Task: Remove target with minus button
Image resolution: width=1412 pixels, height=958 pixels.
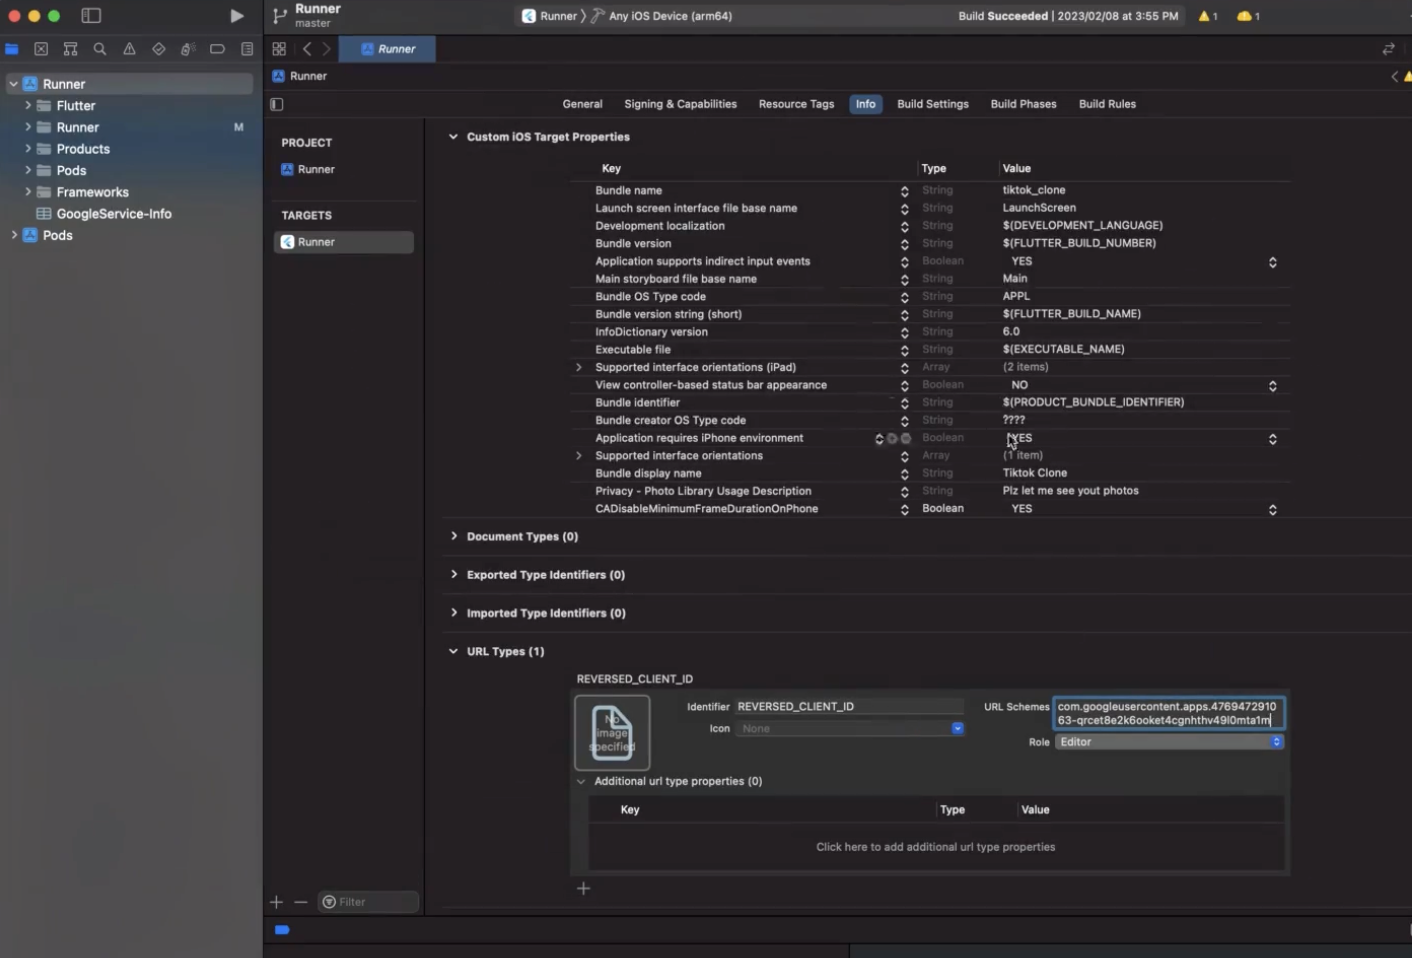Action: (300, 902)
